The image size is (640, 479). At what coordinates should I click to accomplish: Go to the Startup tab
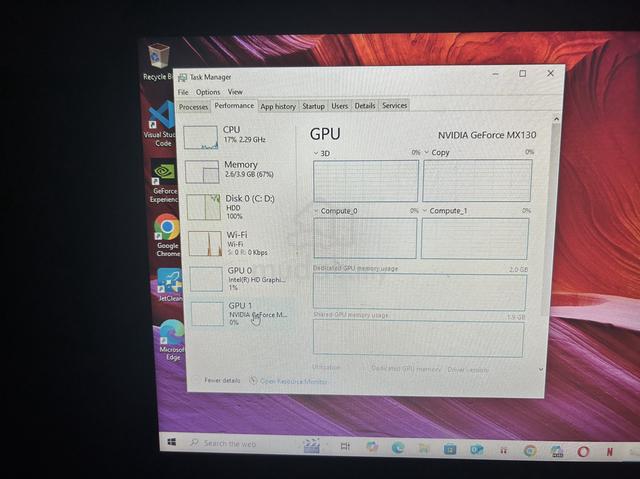coord(313,106)
